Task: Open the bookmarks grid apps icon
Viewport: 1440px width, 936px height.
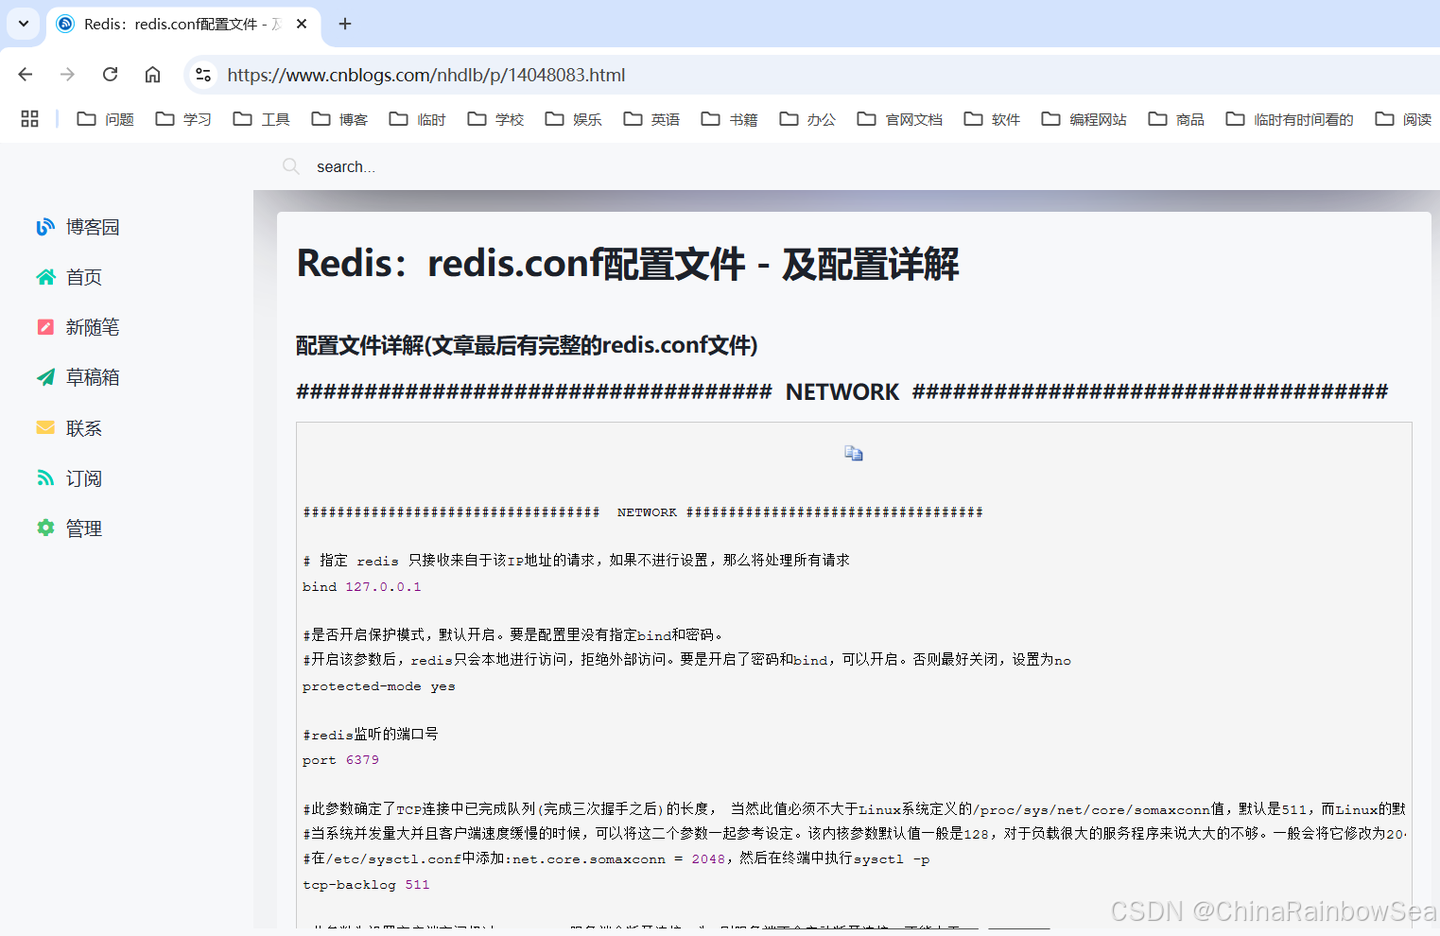Action: coord(29,118)
